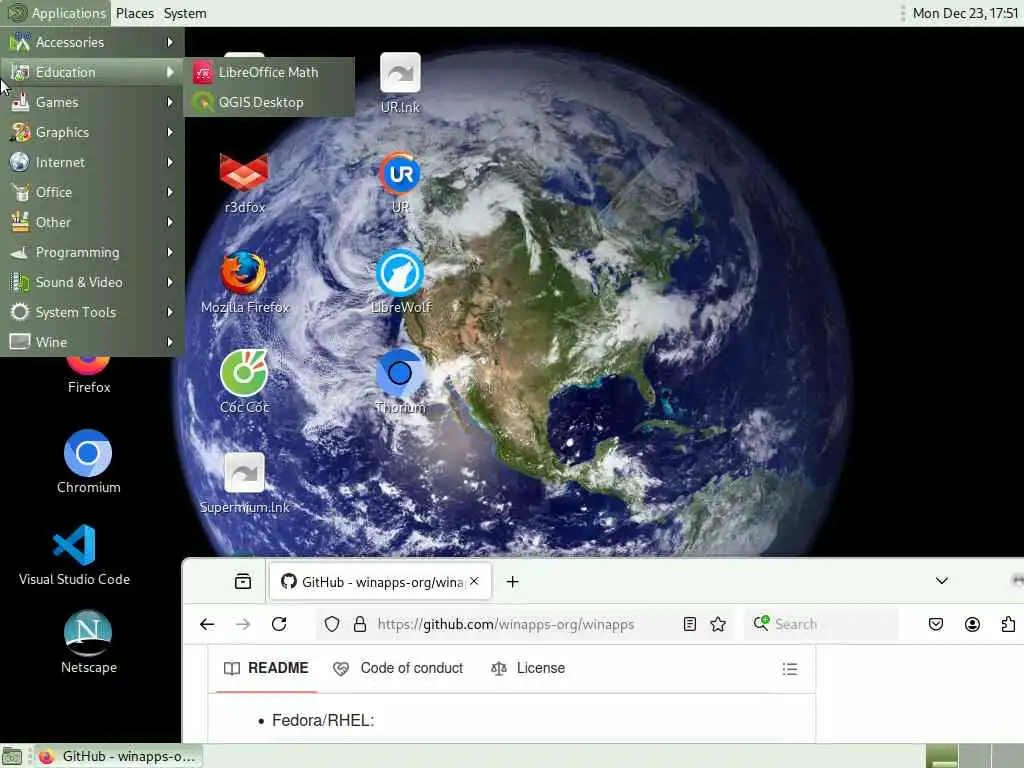Image resolution: width=1024 pixels, height=768 pixels.
Task: Open the Accessories menu category
Action: click(x=92, y=42)
